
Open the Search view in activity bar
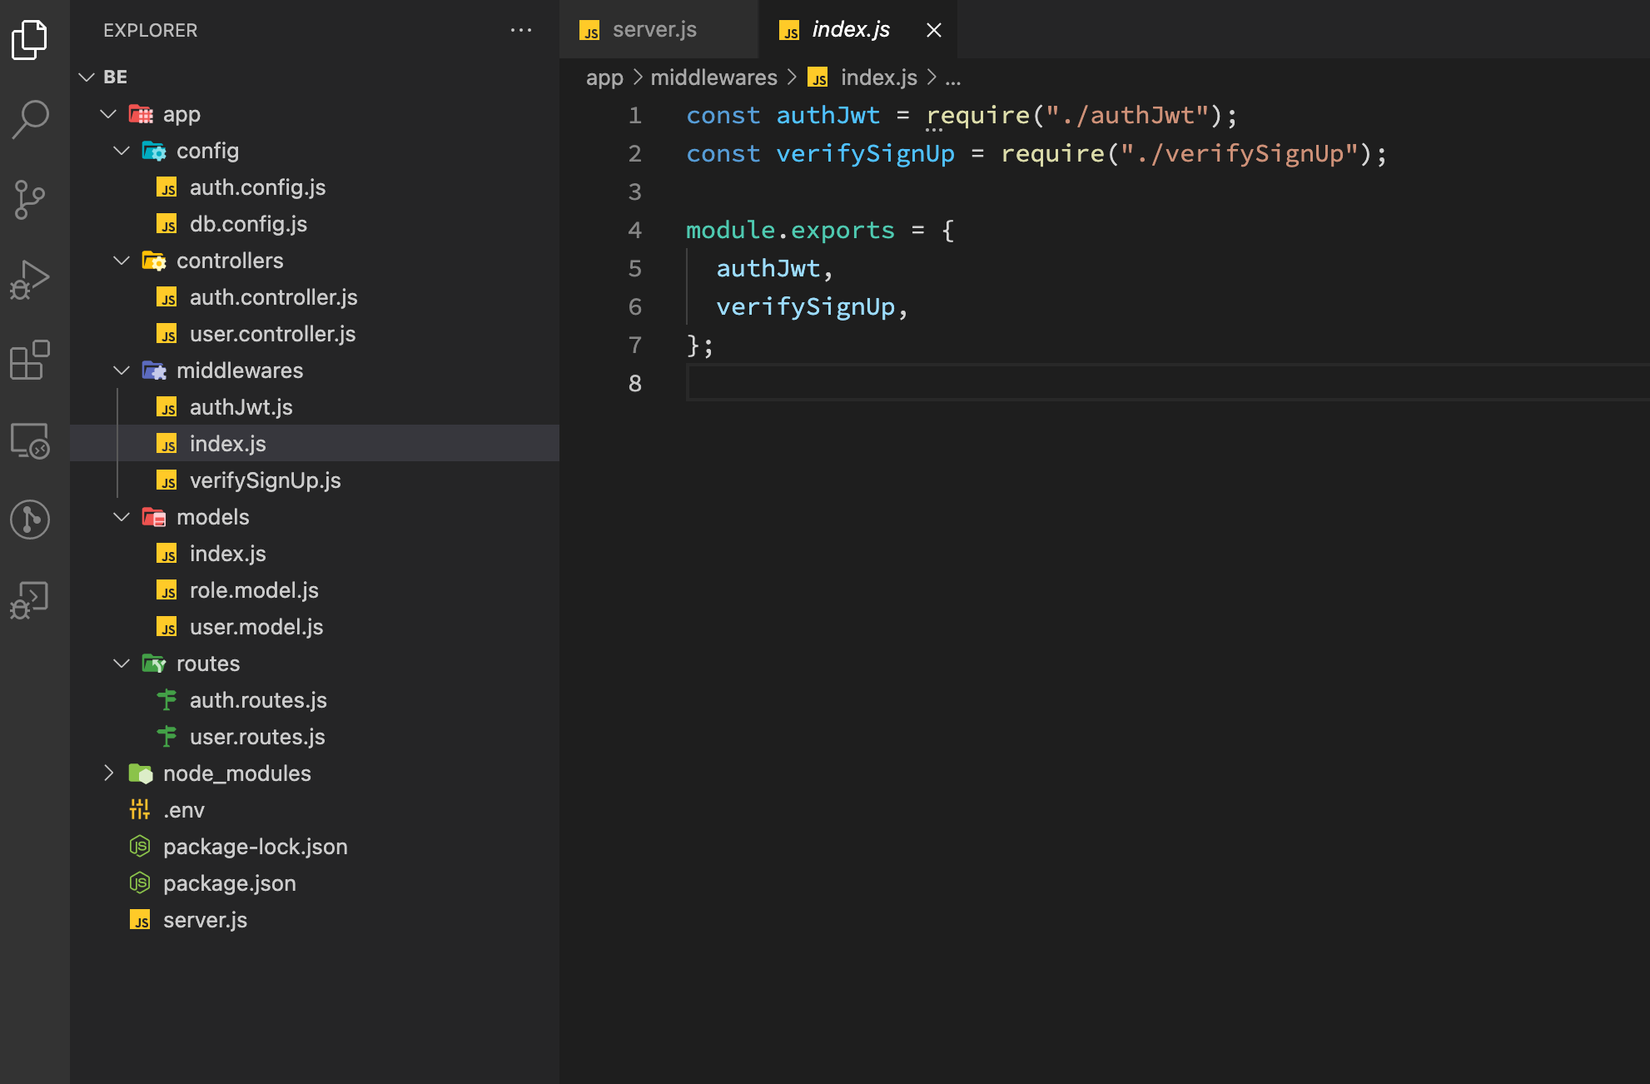click(x=30, y=119)
